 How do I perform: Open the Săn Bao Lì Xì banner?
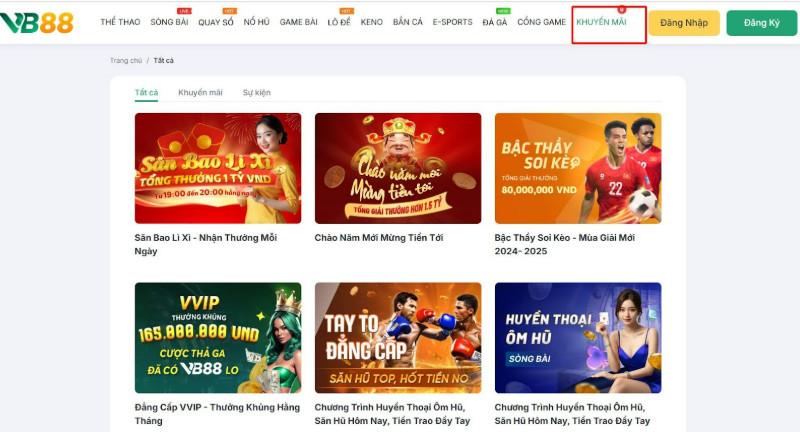217,167
